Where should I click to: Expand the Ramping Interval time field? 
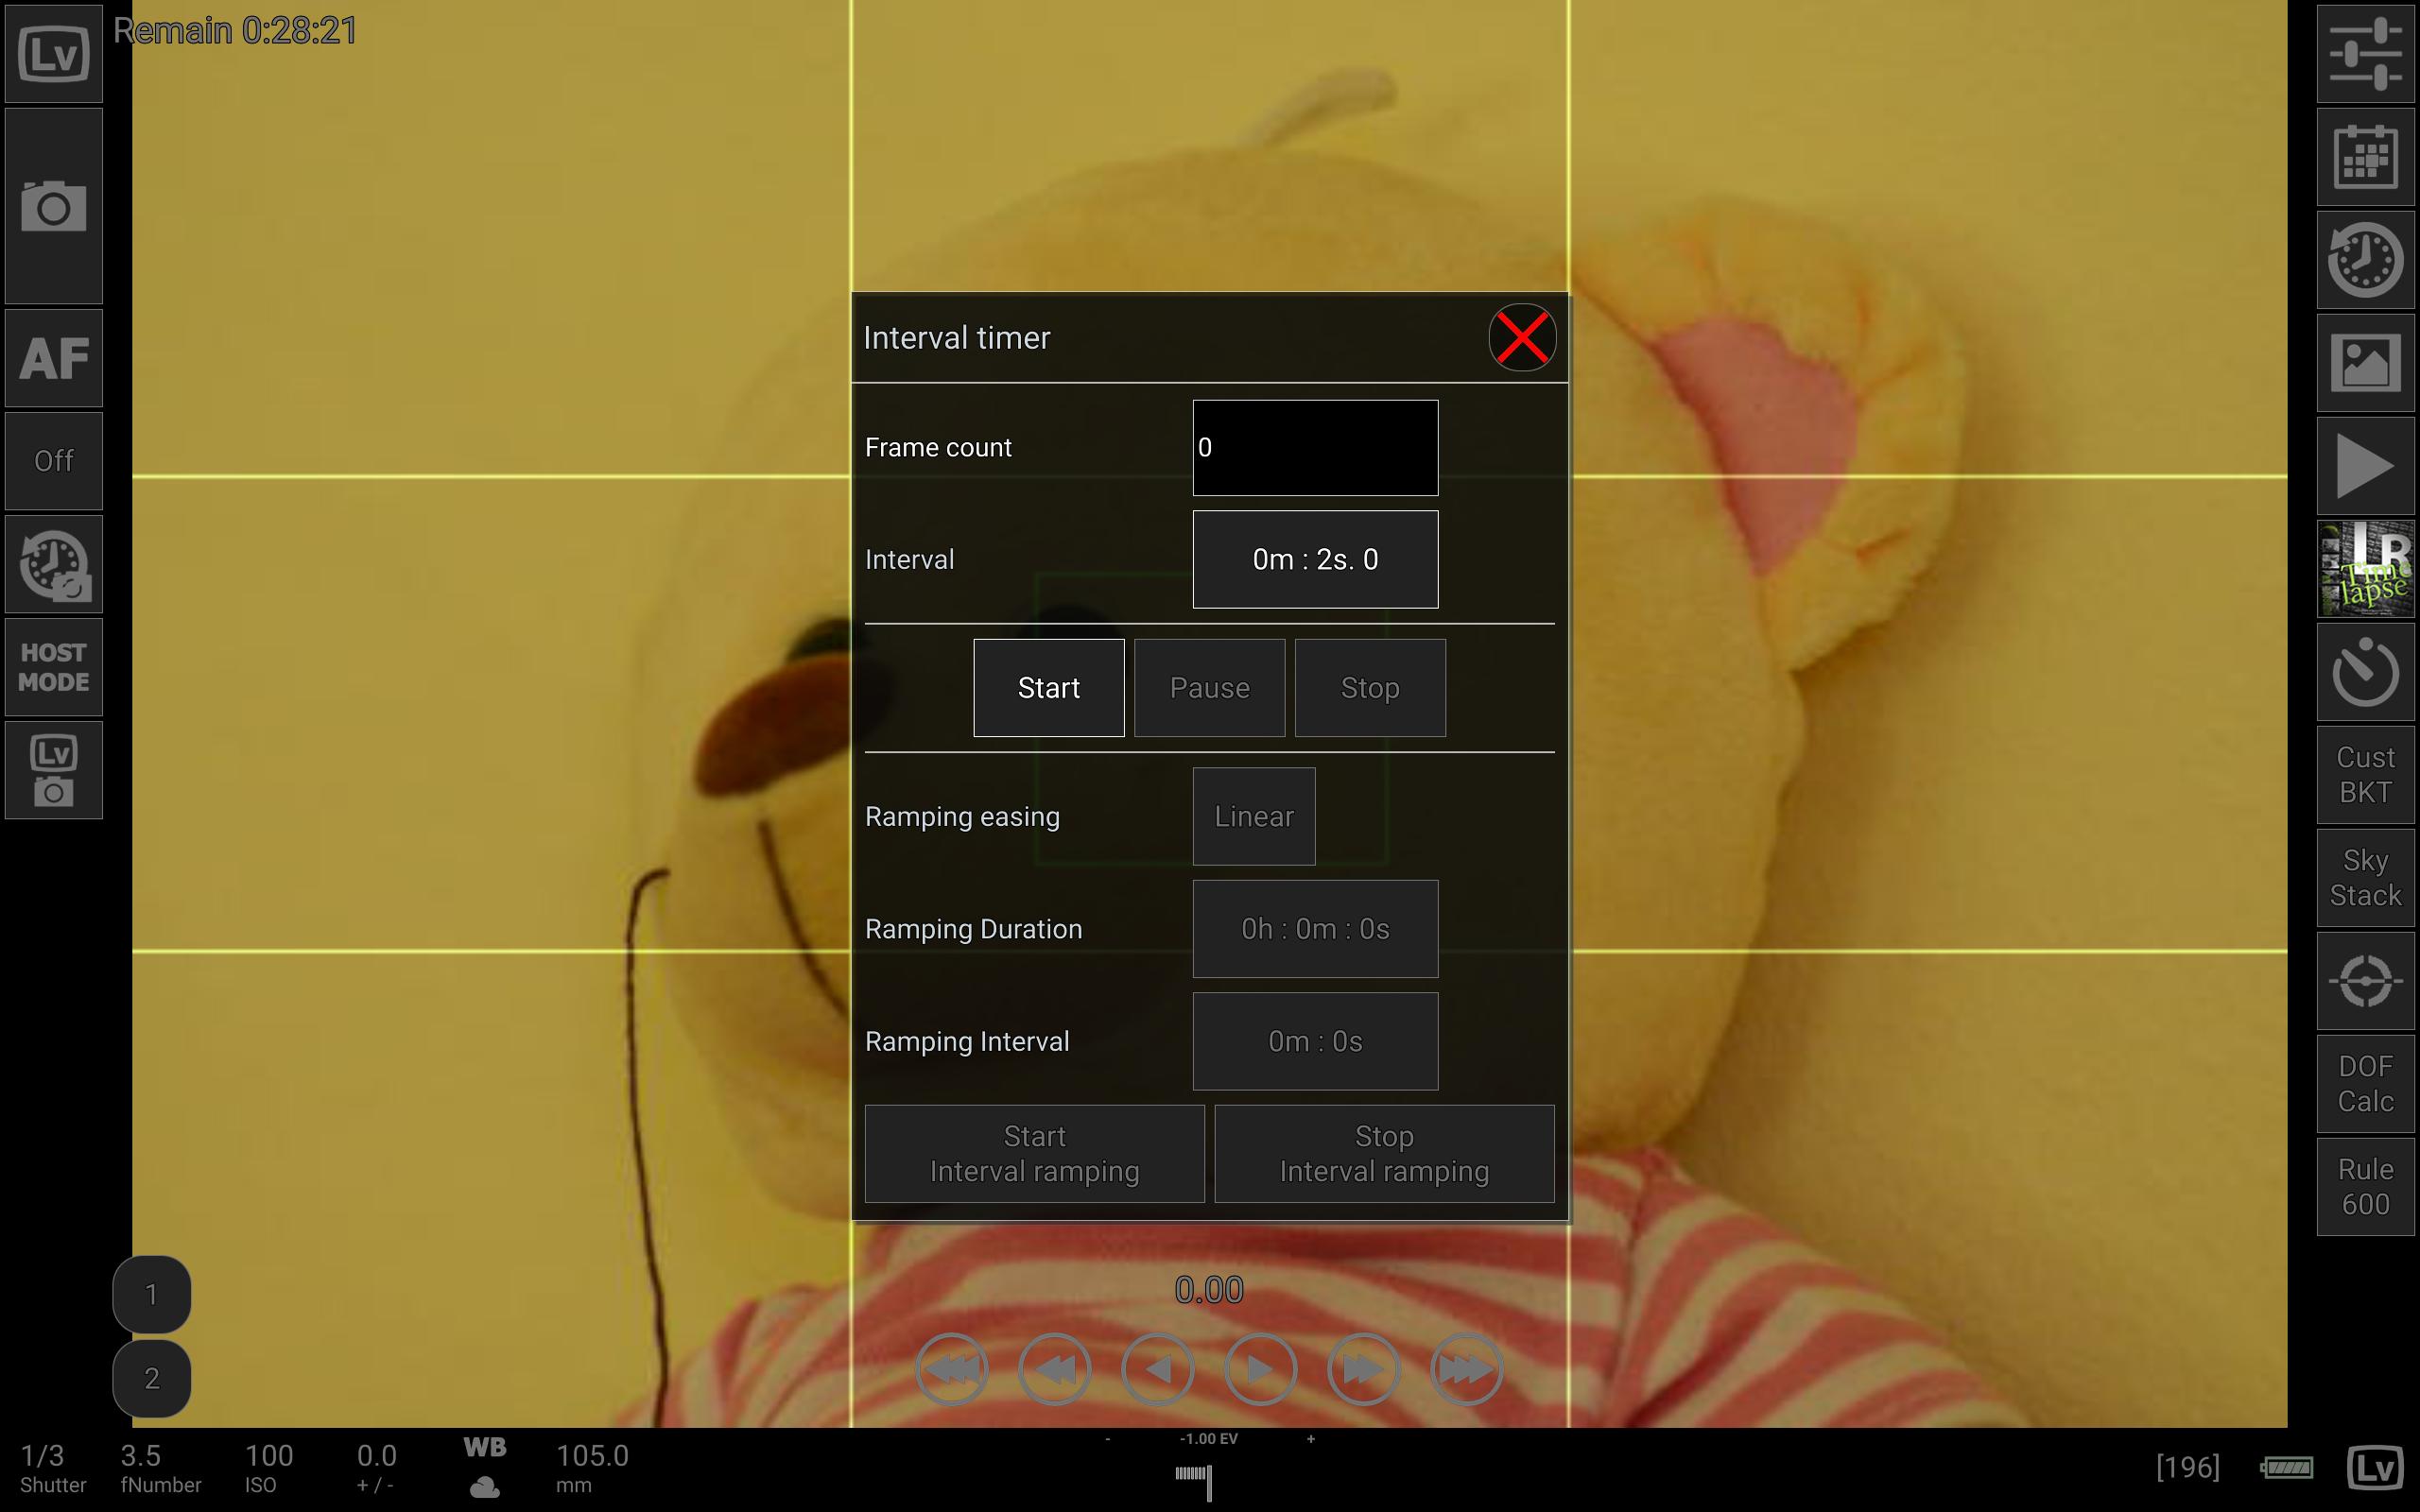coord(1312,1039)
